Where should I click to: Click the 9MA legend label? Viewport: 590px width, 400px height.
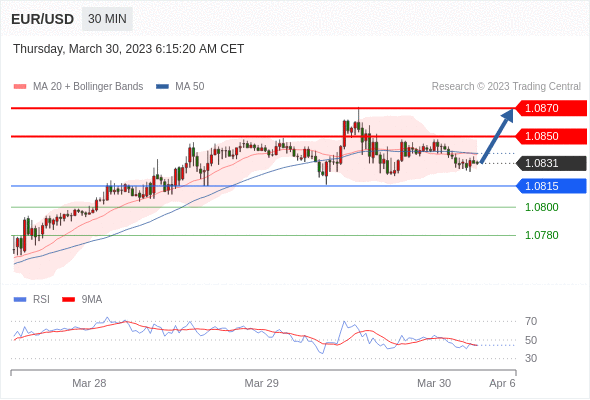[x=92, y=300]
